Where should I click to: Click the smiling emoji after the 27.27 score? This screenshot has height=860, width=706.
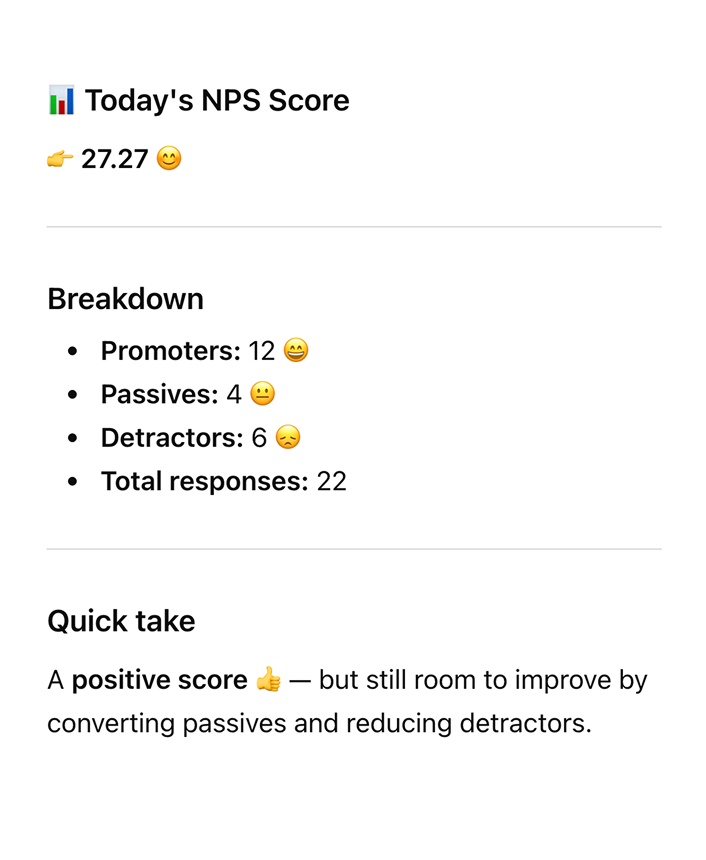point(169,159)
